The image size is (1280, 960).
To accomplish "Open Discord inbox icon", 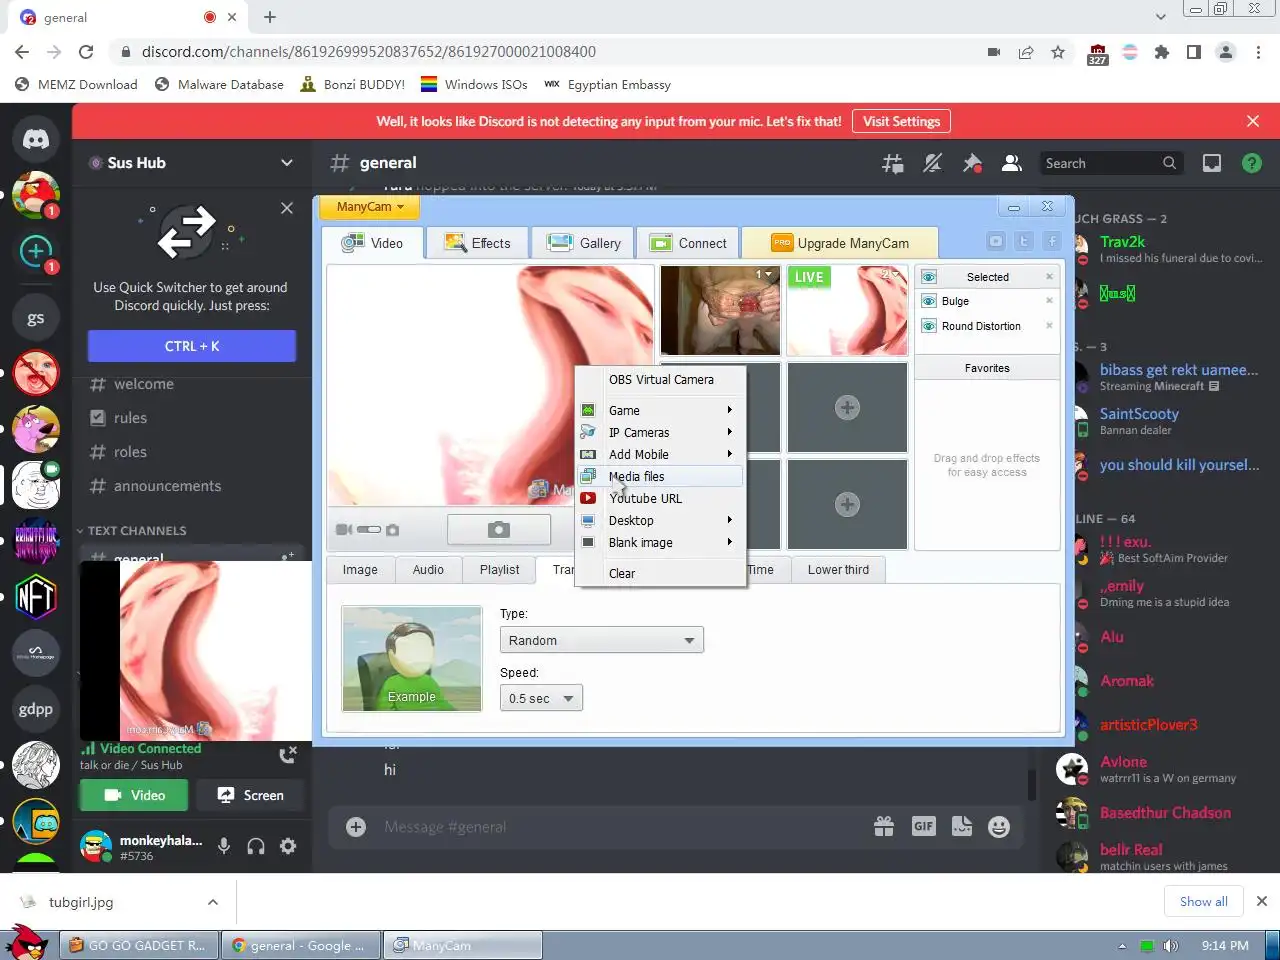I will pyautogui.click(x=1212, y=163).
